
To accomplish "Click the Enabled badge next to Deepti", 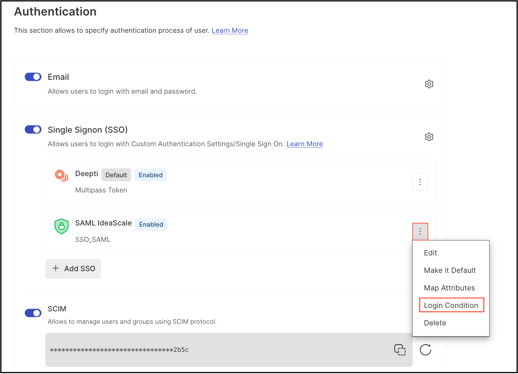I will click(x=151, y=175).
